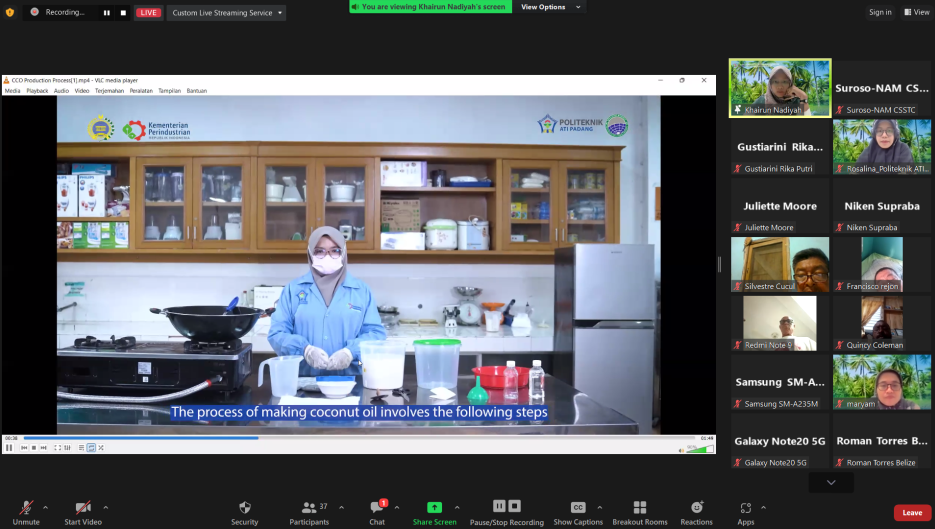Unmute the microphone

[26, 508]
